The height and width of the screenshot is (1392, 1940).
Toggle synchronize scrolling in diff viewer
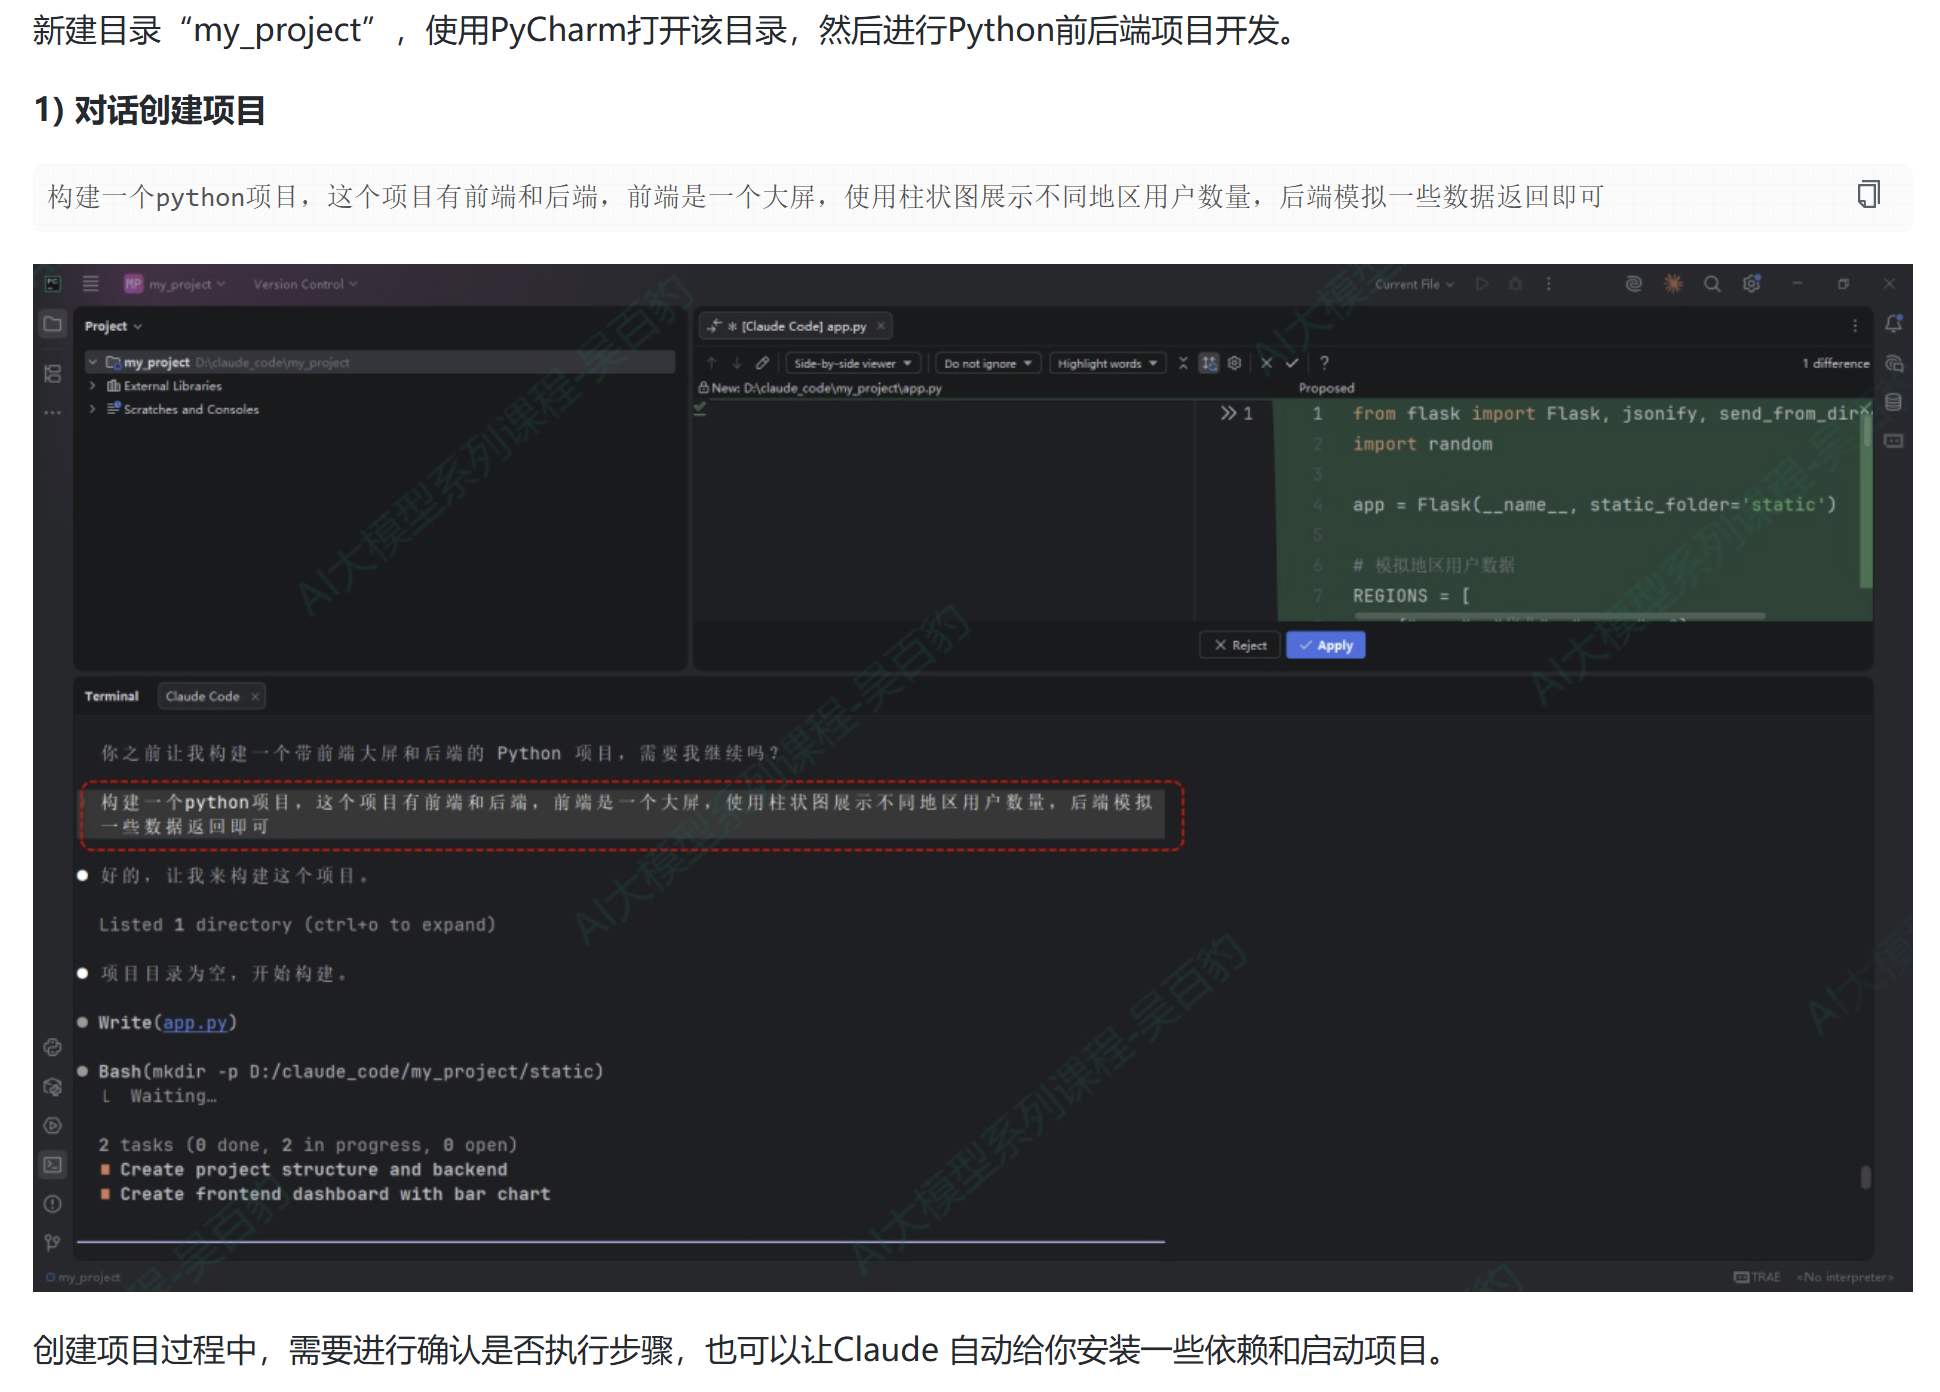tap(1209, 363)
